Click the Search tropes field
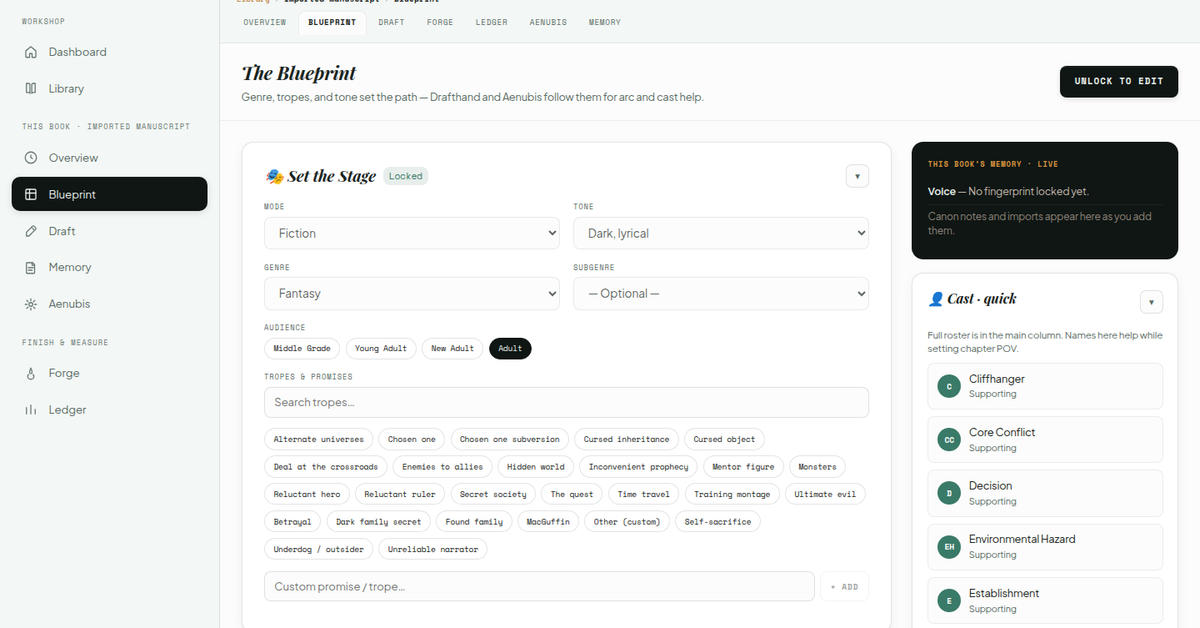 click(x=566, y=402)
